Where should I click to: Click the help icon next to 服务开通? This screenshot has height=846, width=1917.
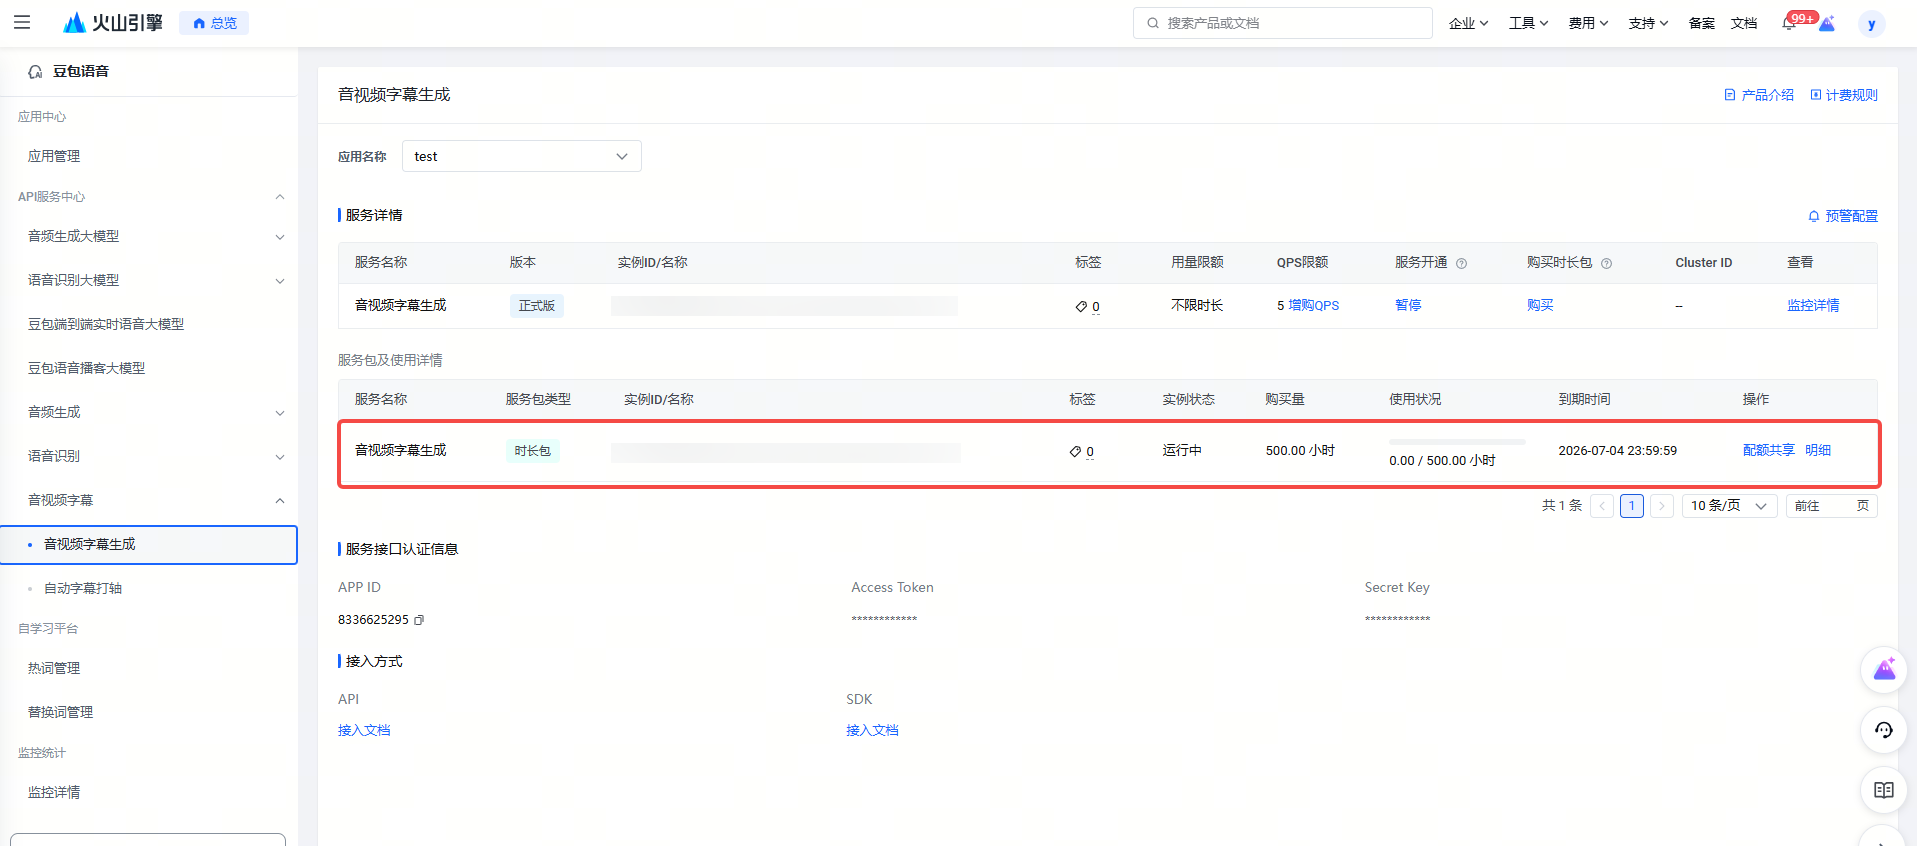tap(1461, 263)
